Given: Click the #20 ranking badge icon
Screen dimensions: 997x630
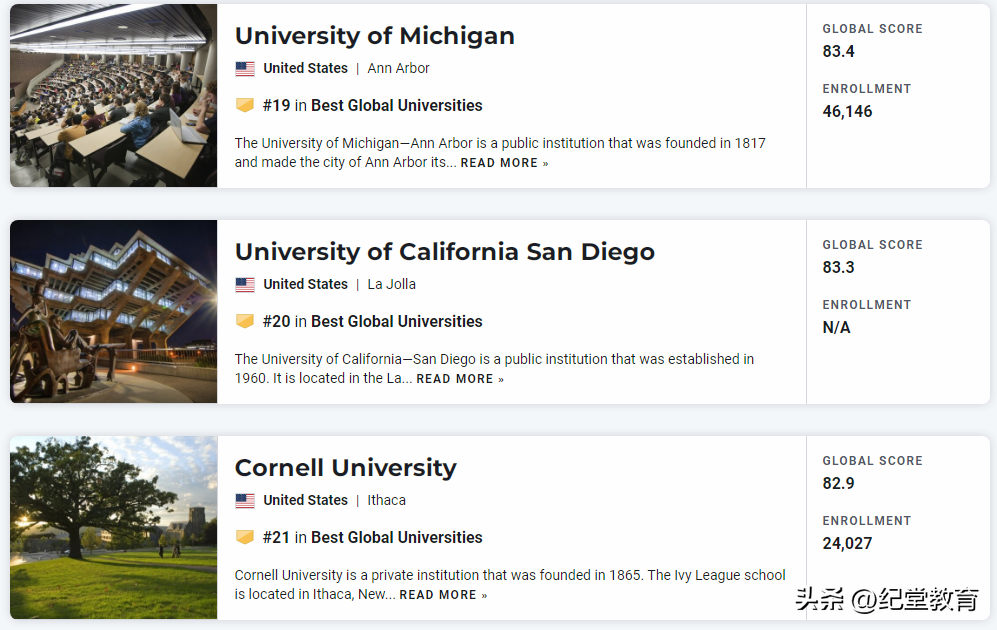Looking at the screenshot, I should (245, 321).
